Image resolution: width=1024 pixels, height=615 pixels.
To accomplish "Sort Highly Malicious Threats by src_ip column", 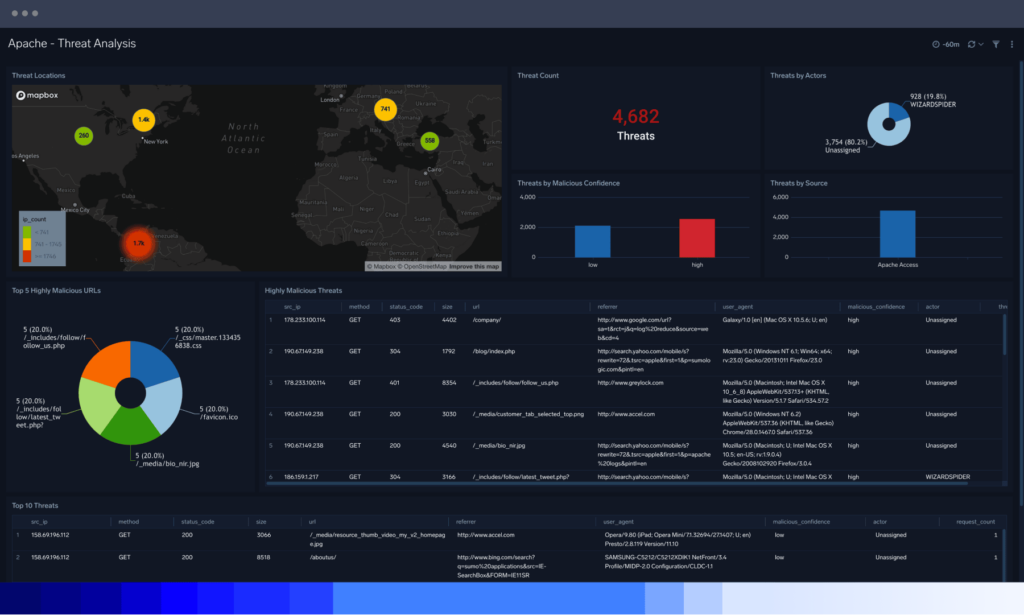I will point(292,307).
